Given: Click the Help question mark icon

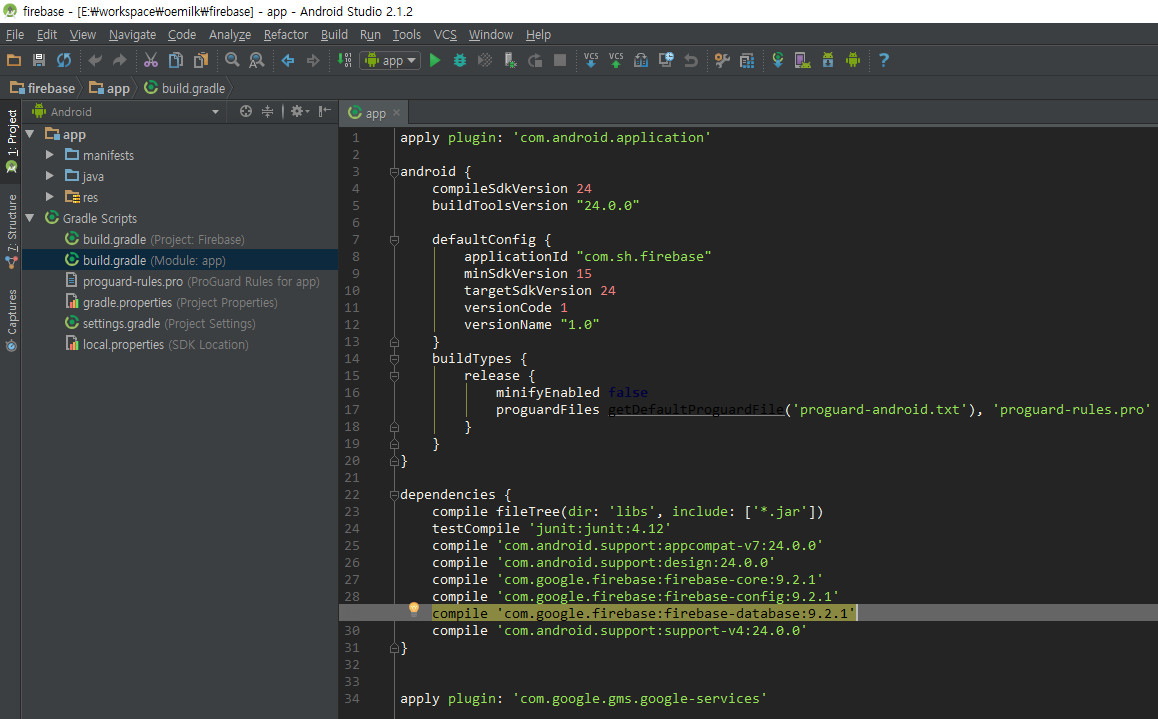Looking at the screenshot, I should 883,61.
